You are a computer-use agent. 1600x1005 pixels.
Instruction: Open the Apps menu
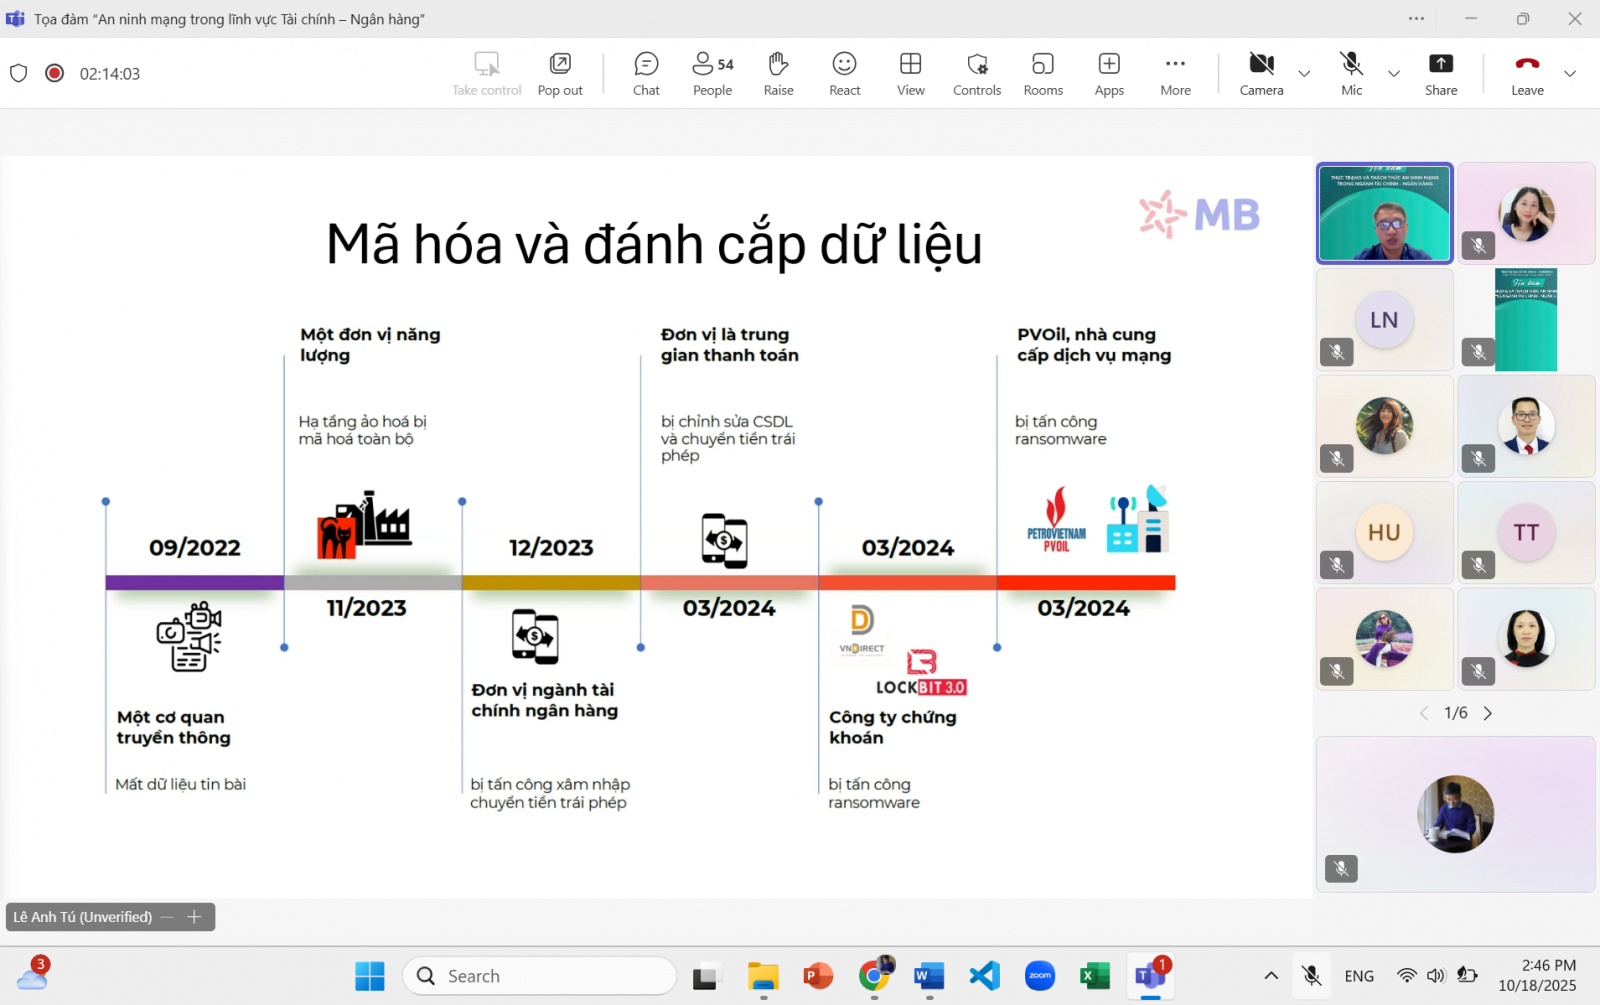[x=1109, y=74]
